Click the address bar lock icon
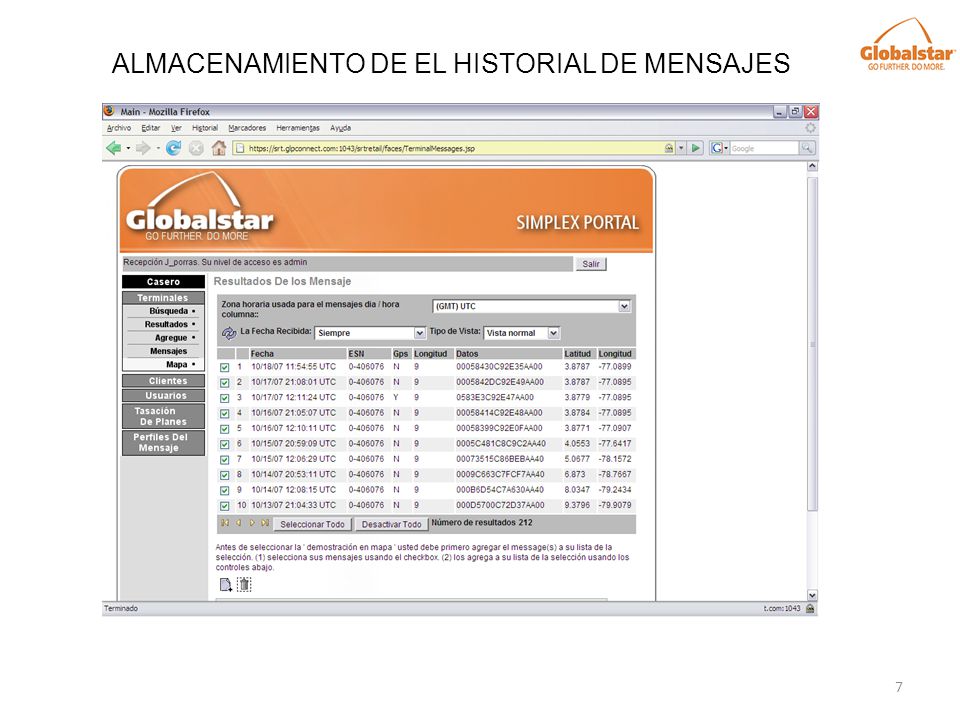Image resolution: width=960 pixels, height=720 pixels. (669, 148)
